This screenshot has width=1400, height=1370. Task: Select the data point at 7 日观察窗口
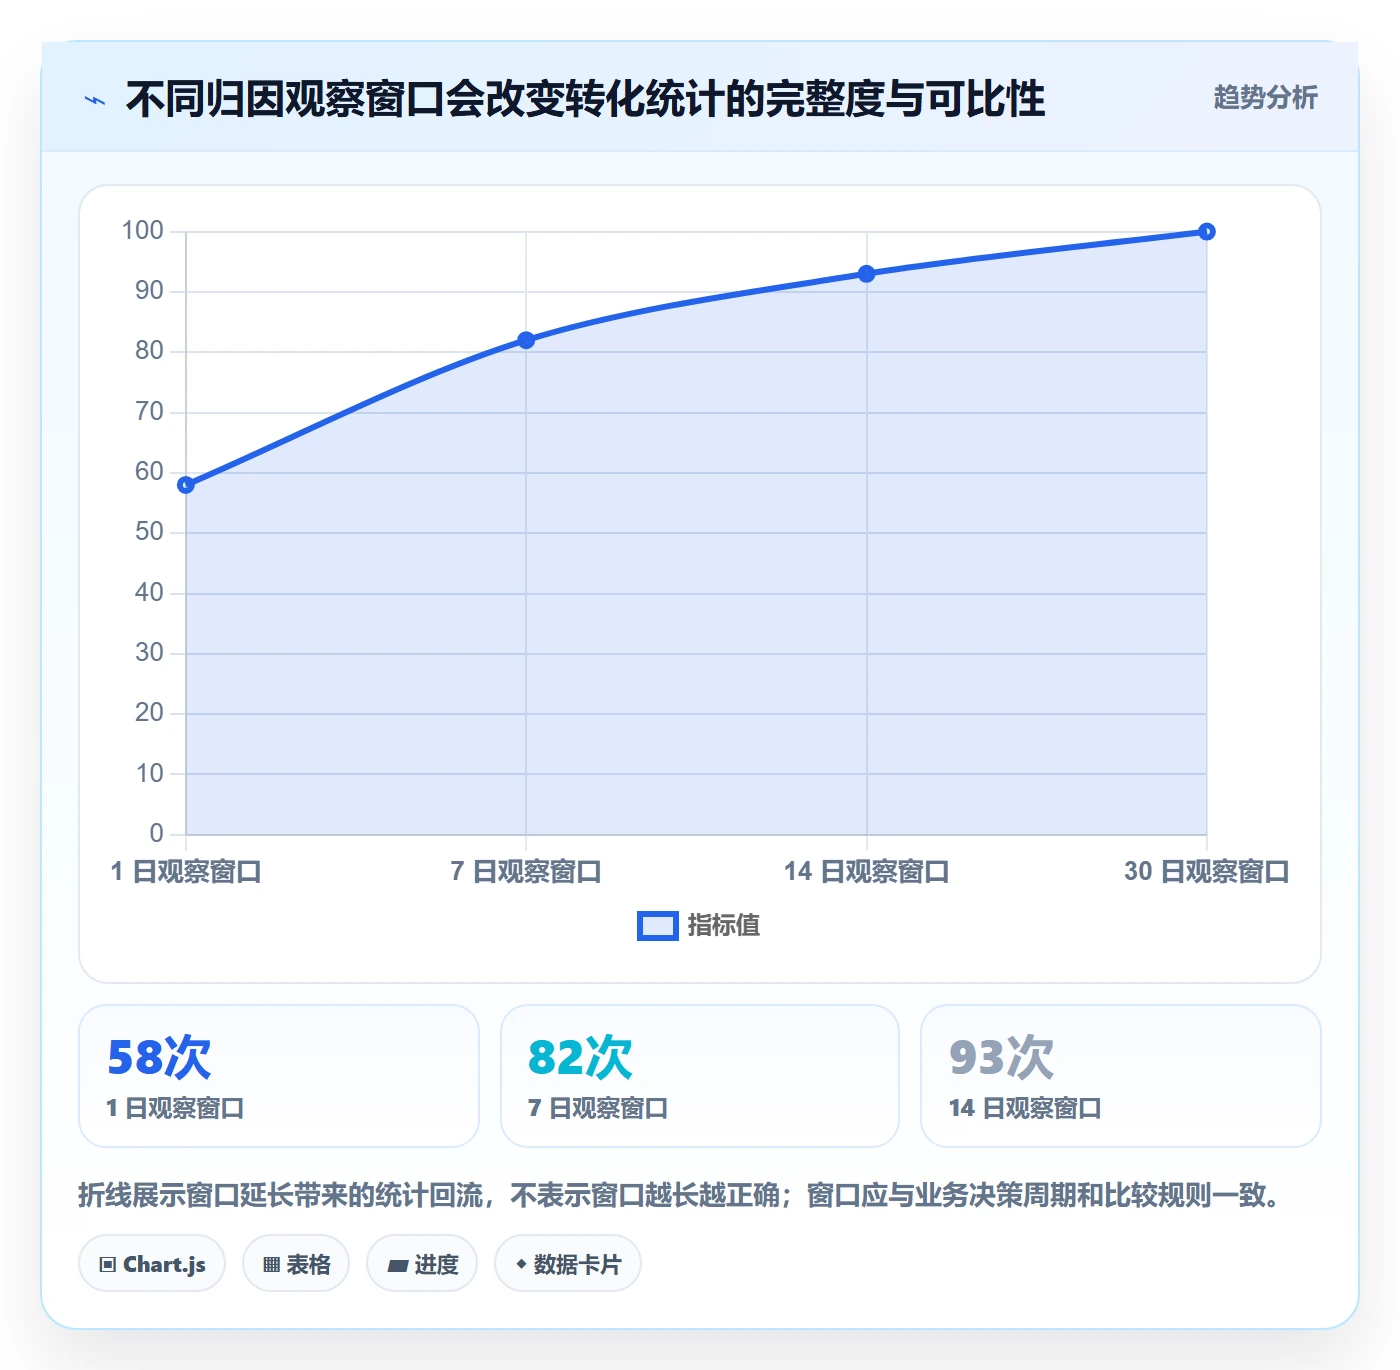pyautogui.click(x=526, y=340)
